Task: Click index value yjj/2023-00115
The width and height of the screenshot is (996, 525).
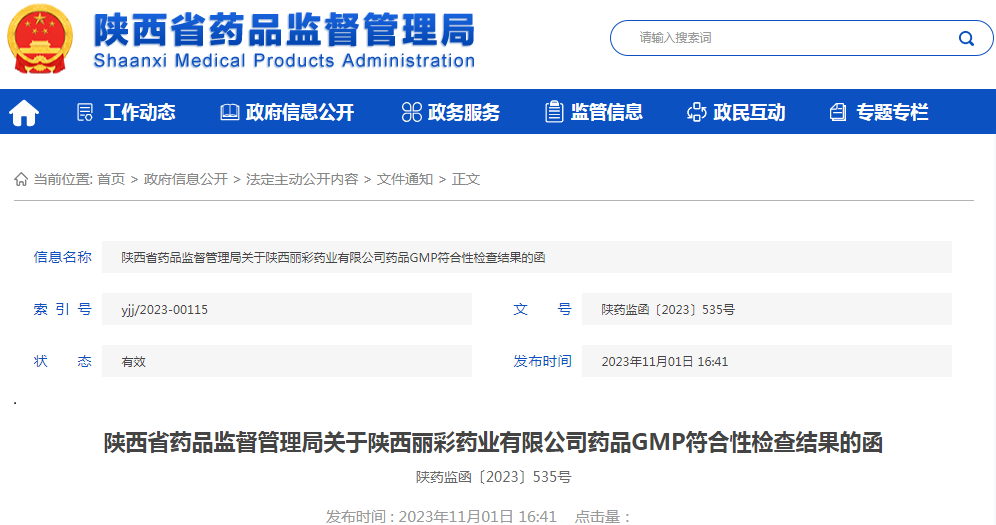Action: point(165,310)
